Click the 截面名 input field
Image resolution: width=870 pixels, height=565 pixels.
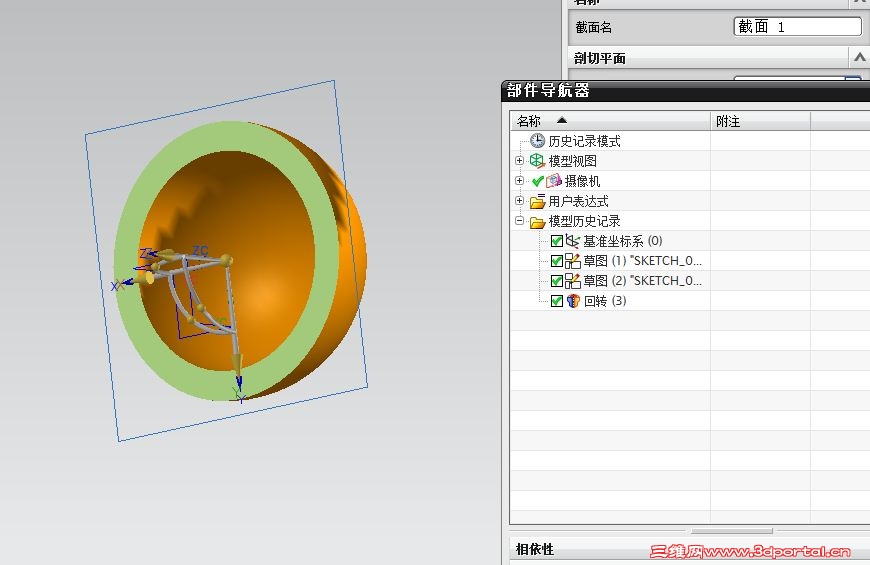[797, 27]
